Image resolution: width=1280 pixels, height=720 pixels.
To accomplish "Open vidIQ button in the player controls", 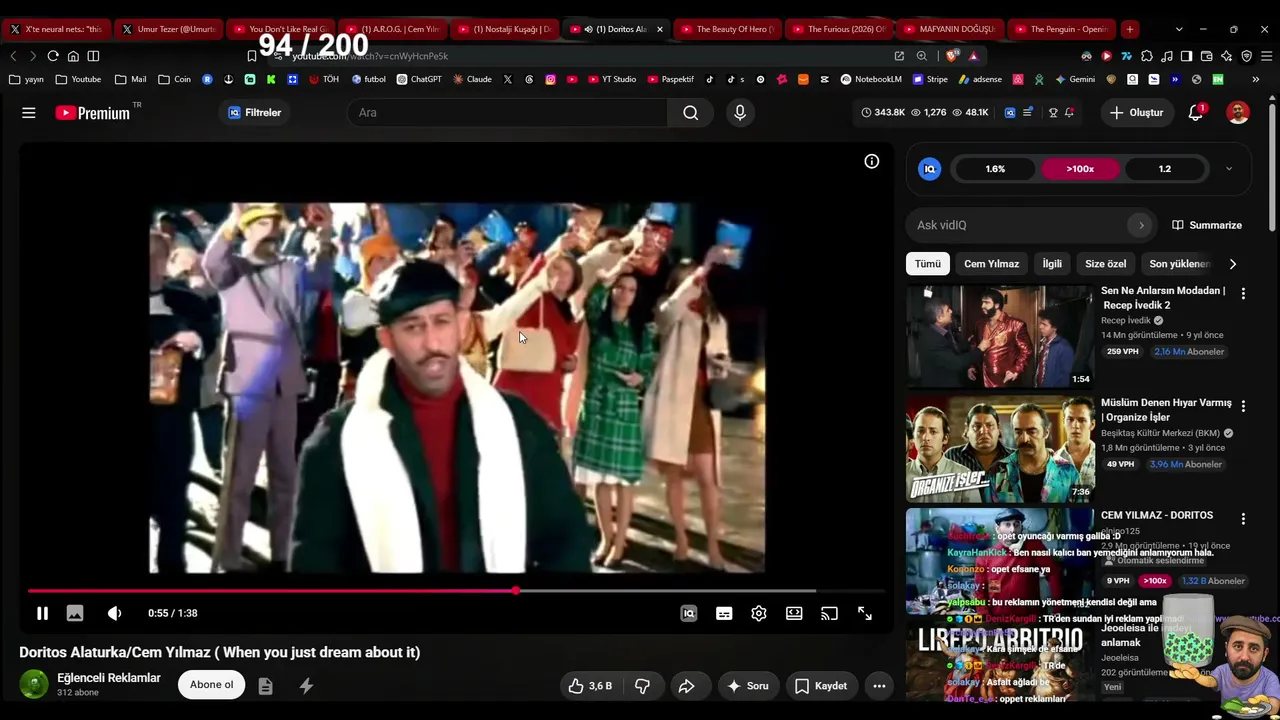I will (x=689, y=613).
